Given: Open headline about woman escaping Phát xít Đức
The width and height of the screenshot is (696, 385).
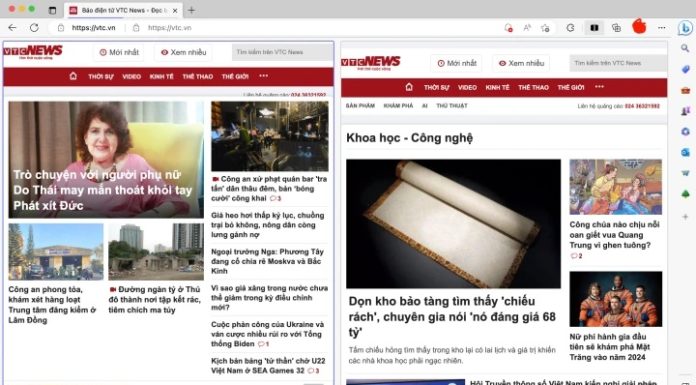Looking at the screenshot, I should [x=103, y=190].
